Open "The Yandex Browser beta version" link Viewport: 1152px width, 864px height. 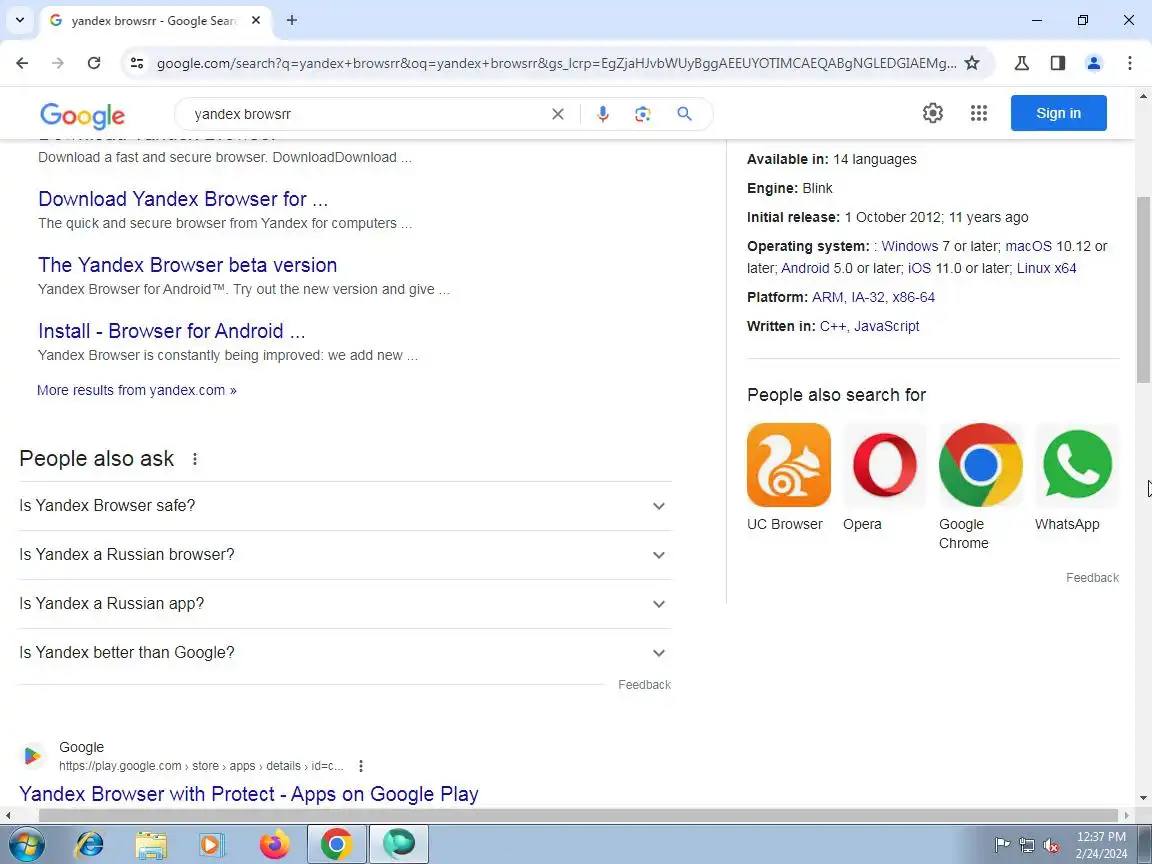pyautogui.click(x=187, y=265)
